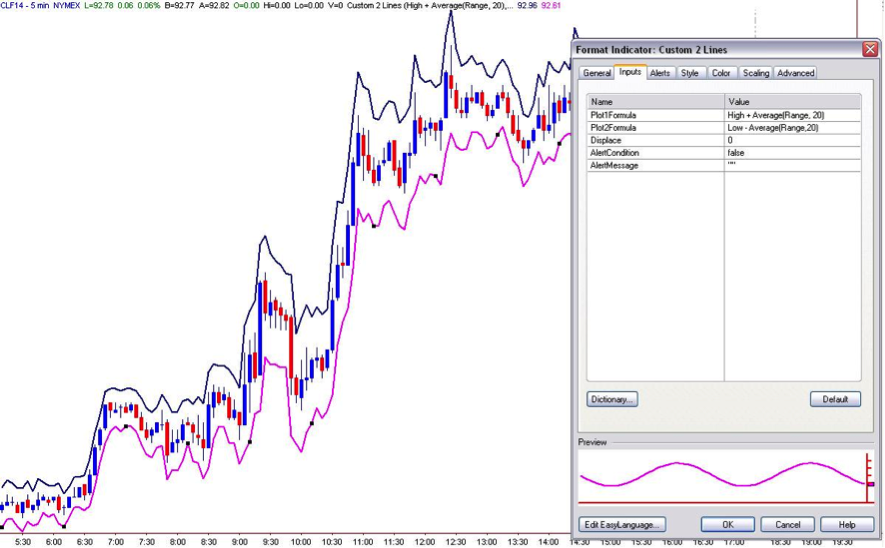The width and height of the screenshot is (885, 548).
Task: Open the Scaling tab
Action: click(756, 73)
